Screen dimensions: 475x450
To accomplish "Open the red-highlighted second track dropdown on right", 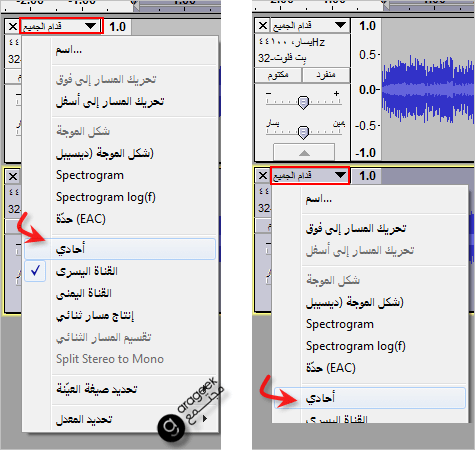I will point(310,175).
